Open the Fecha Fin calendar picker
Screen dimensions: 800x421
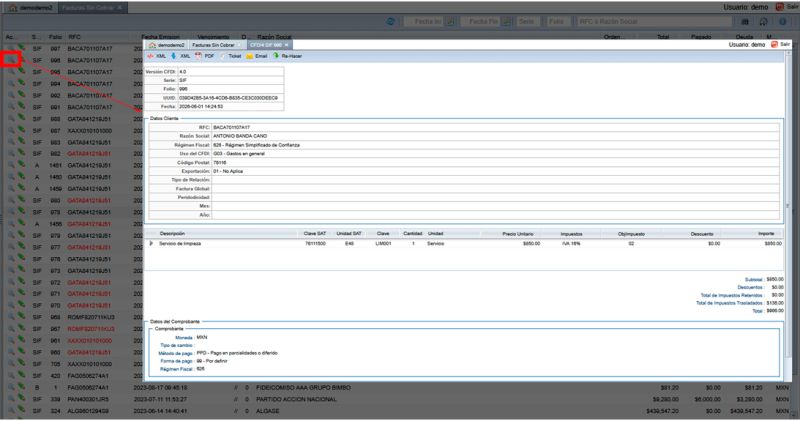507,21
